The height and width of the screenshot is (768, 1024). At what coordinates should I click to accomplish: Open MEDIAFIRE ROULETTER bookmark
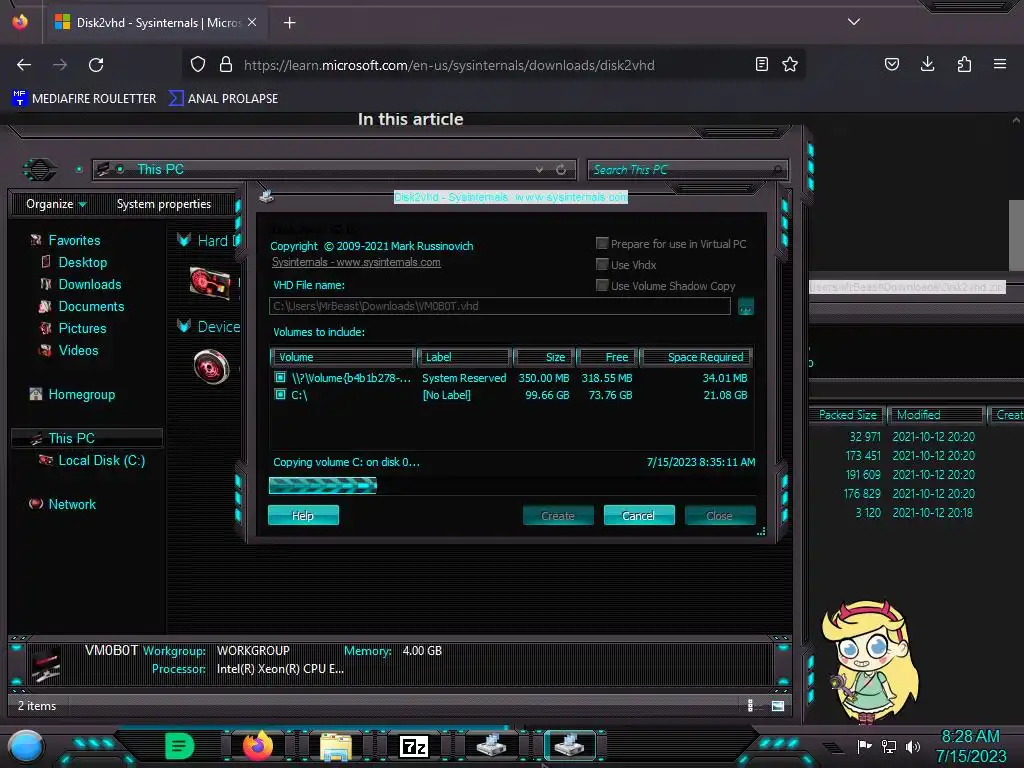(x=84, y=99)
